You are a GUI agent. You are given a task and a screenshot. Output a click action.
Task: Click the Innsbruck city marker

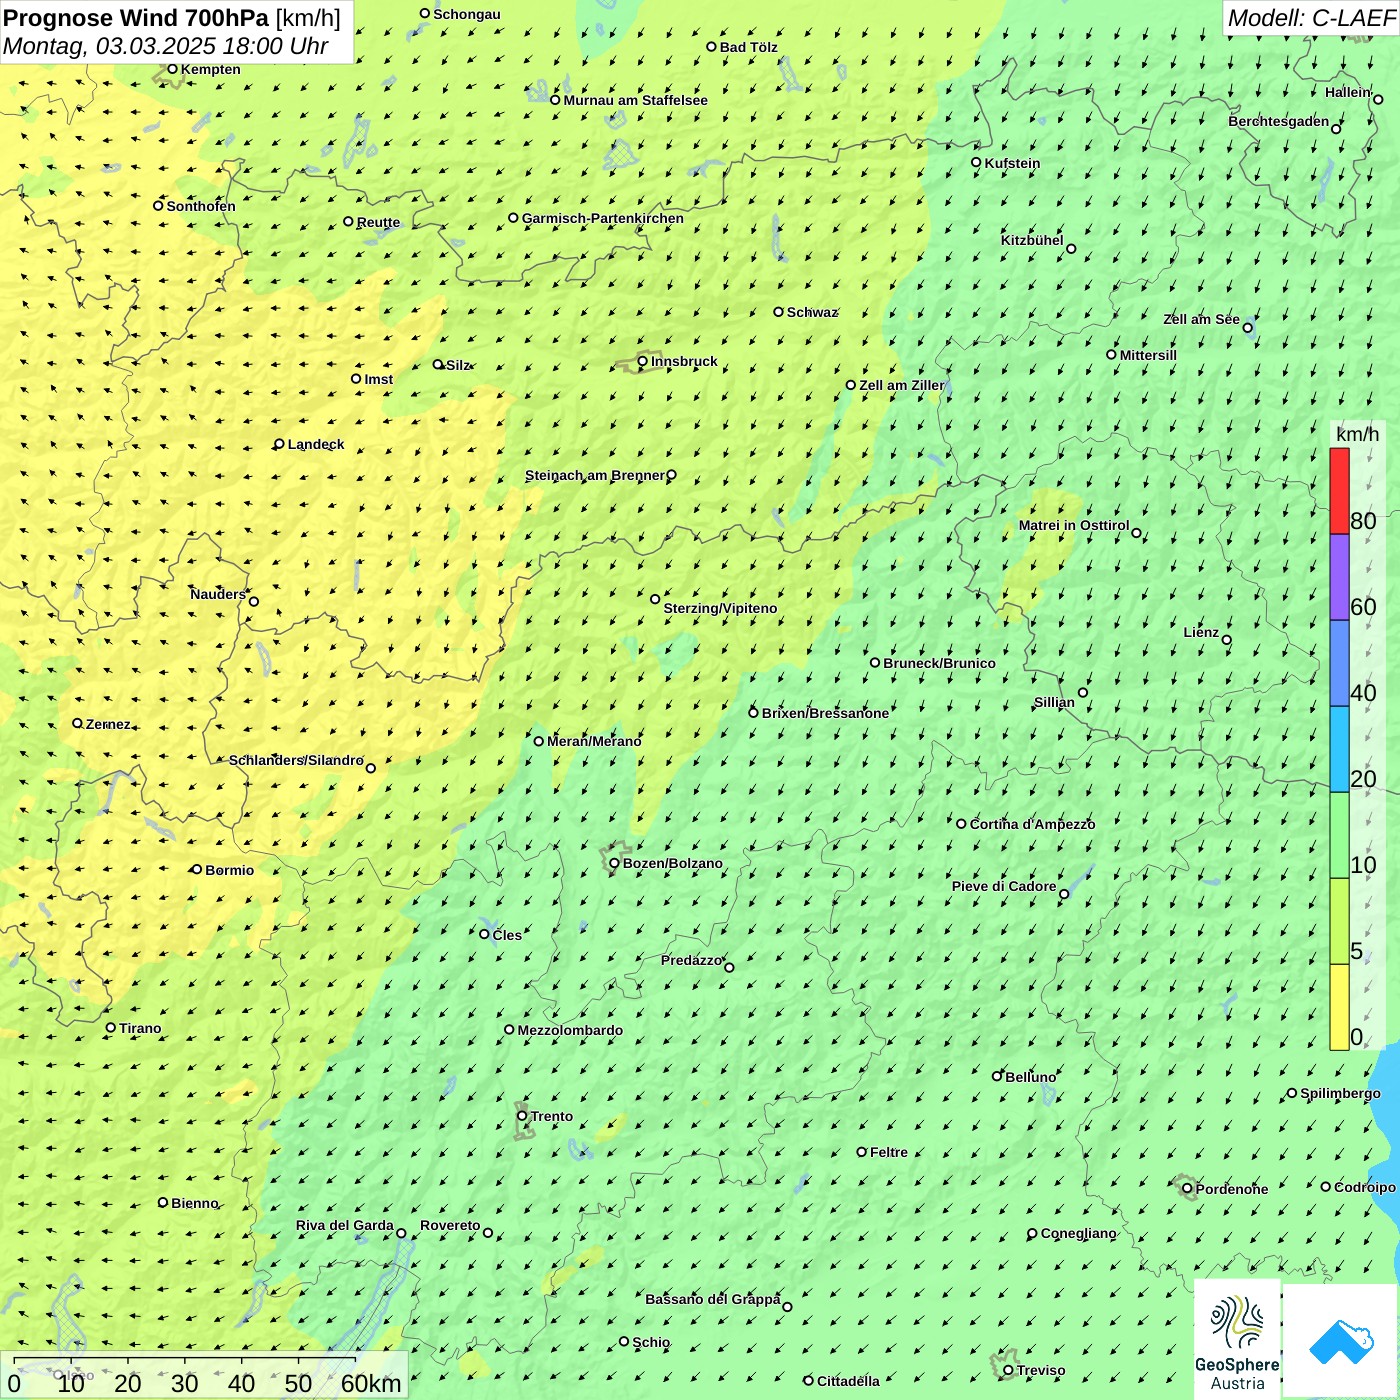click(643, 361)
